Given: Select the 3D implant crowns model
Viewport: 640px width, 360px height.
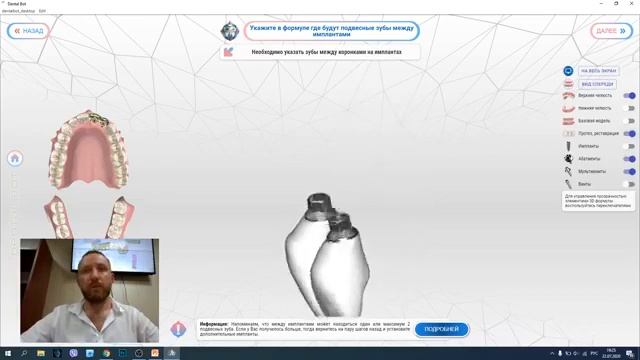Looking at the screenshot, I should [327, 255].
